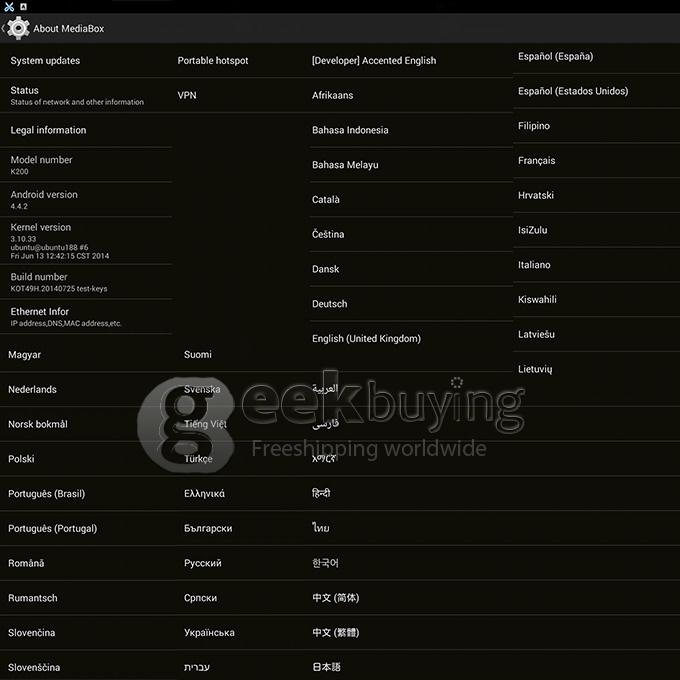Go back using the About MediaBox title
Screen dimensions: 680x680
[x=69, y=29]
